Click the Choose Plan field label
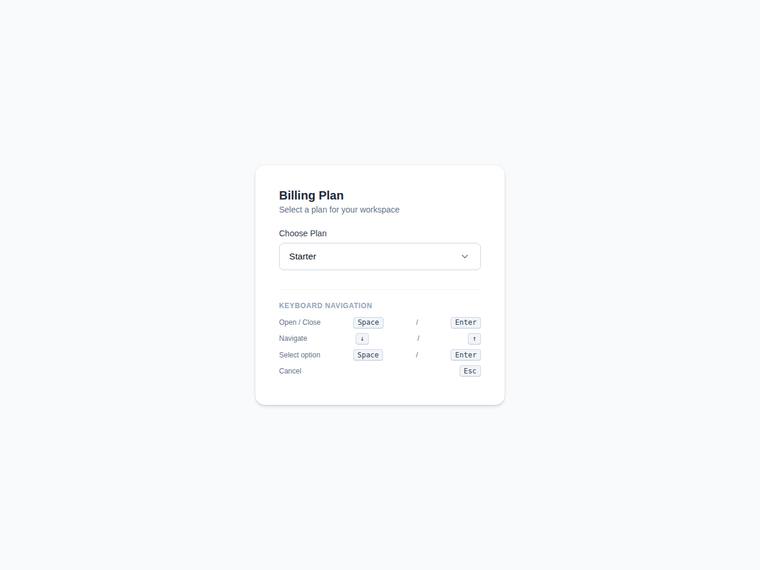 [302, 233]
